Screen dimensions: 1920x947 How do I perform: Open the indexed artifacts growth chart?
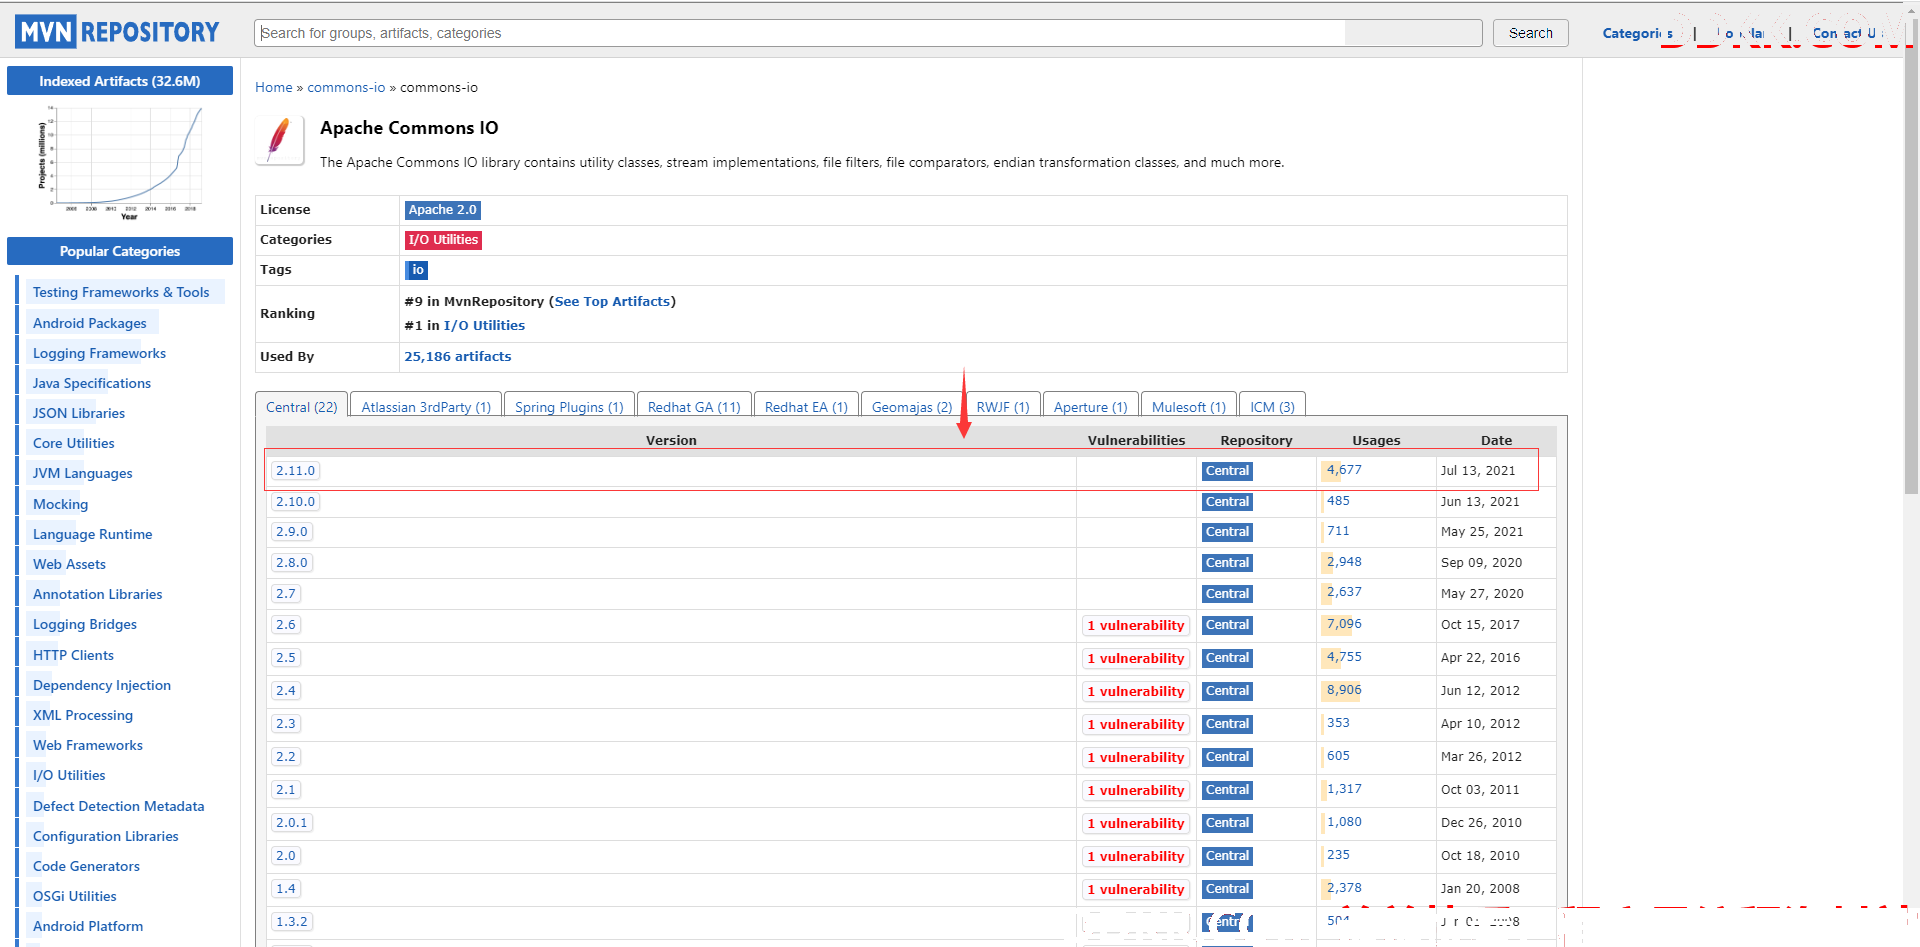point(120,162)
